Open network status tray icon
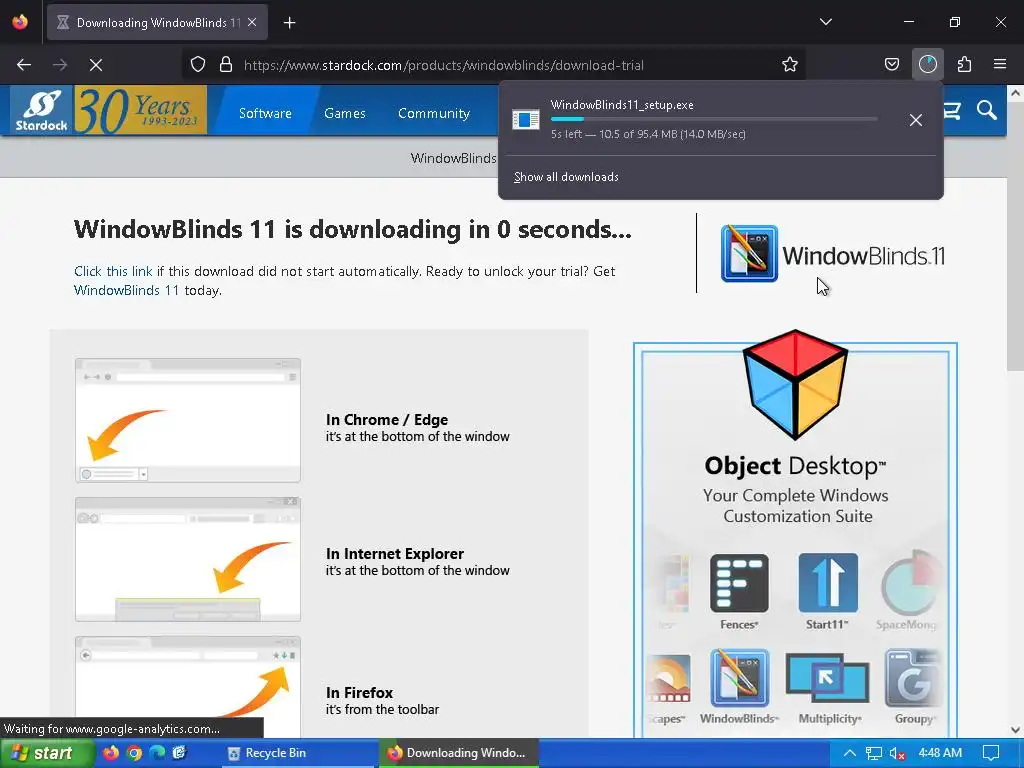Screen dimensions: 1024x768 pos(873,754)
